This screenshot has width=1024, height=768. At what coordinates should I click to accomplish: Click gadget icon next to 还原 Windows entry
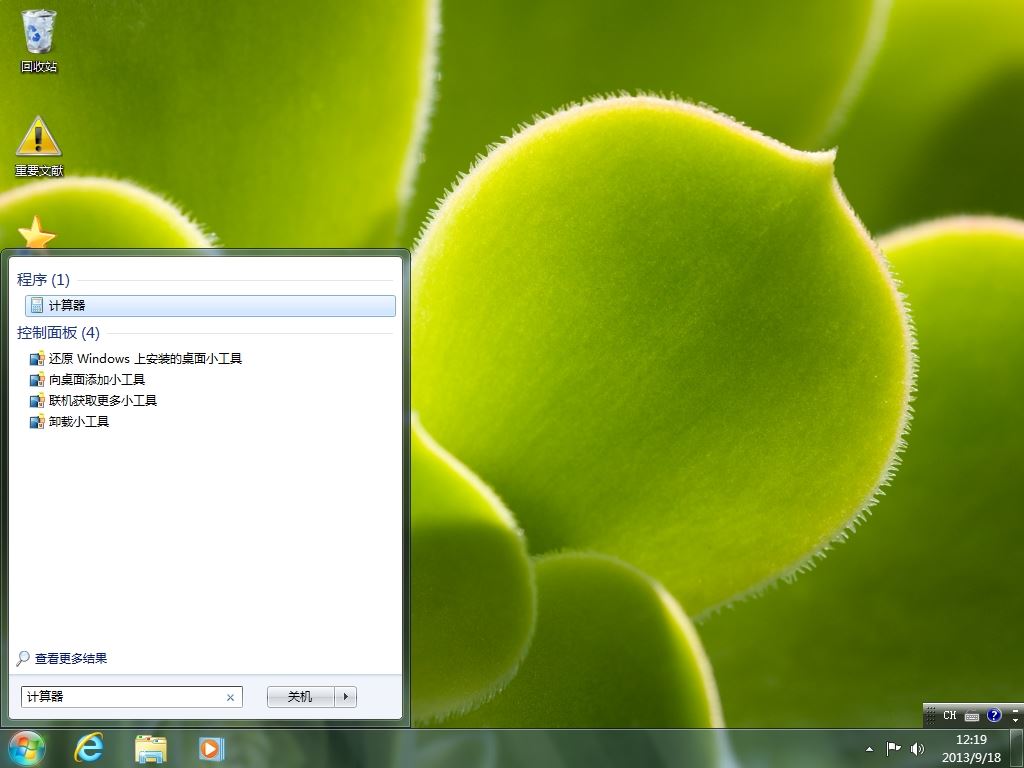37,359
